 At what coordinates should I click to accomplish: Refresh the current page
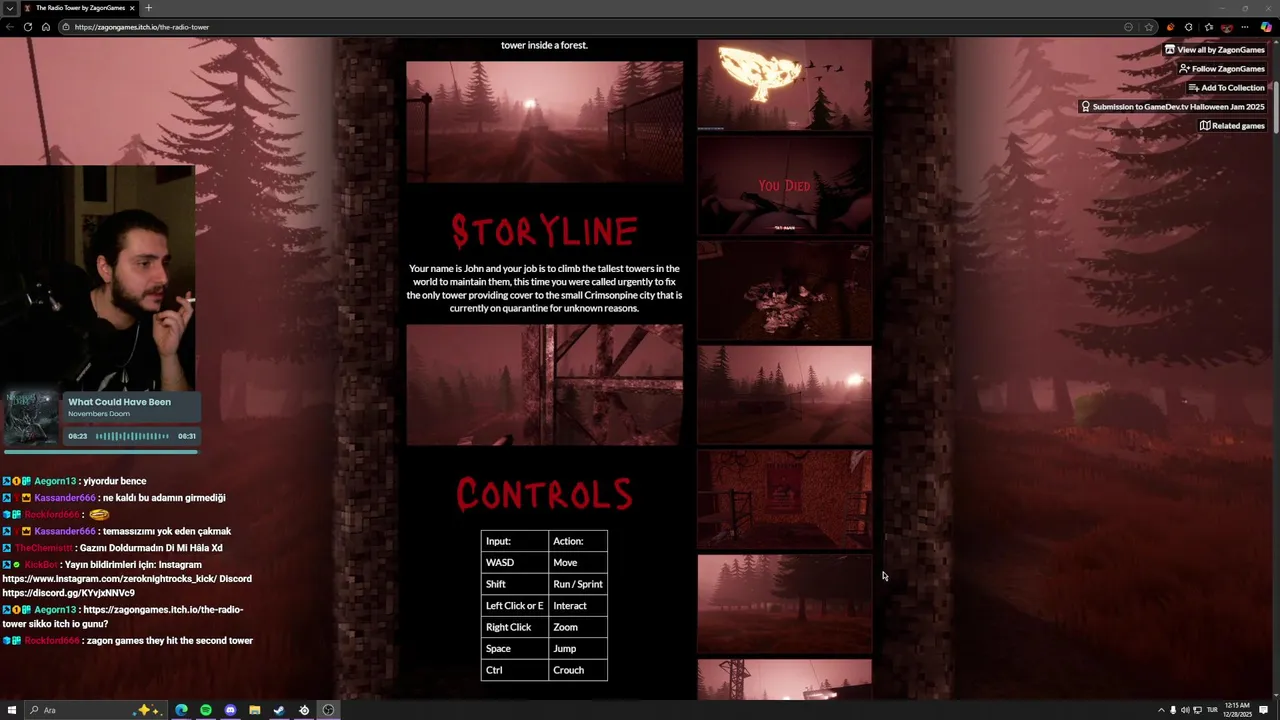pos(28,27)
